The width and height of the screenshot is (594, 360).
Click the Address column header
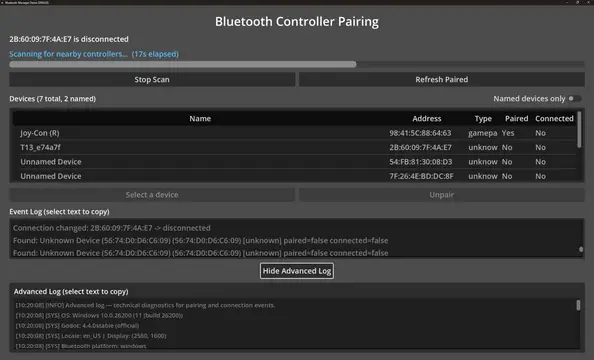[x=427, y=119]
